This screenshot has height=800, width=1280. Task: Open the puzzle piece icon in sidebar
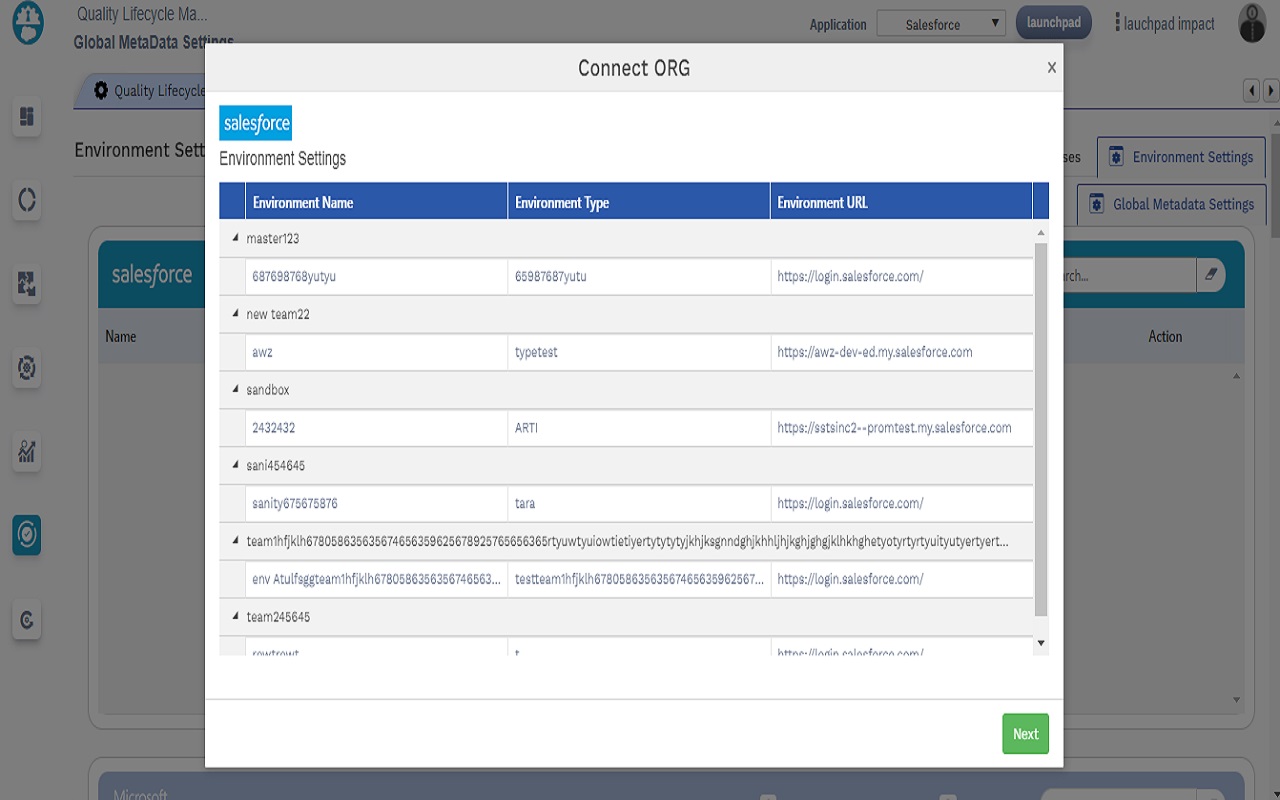point(27,284)
